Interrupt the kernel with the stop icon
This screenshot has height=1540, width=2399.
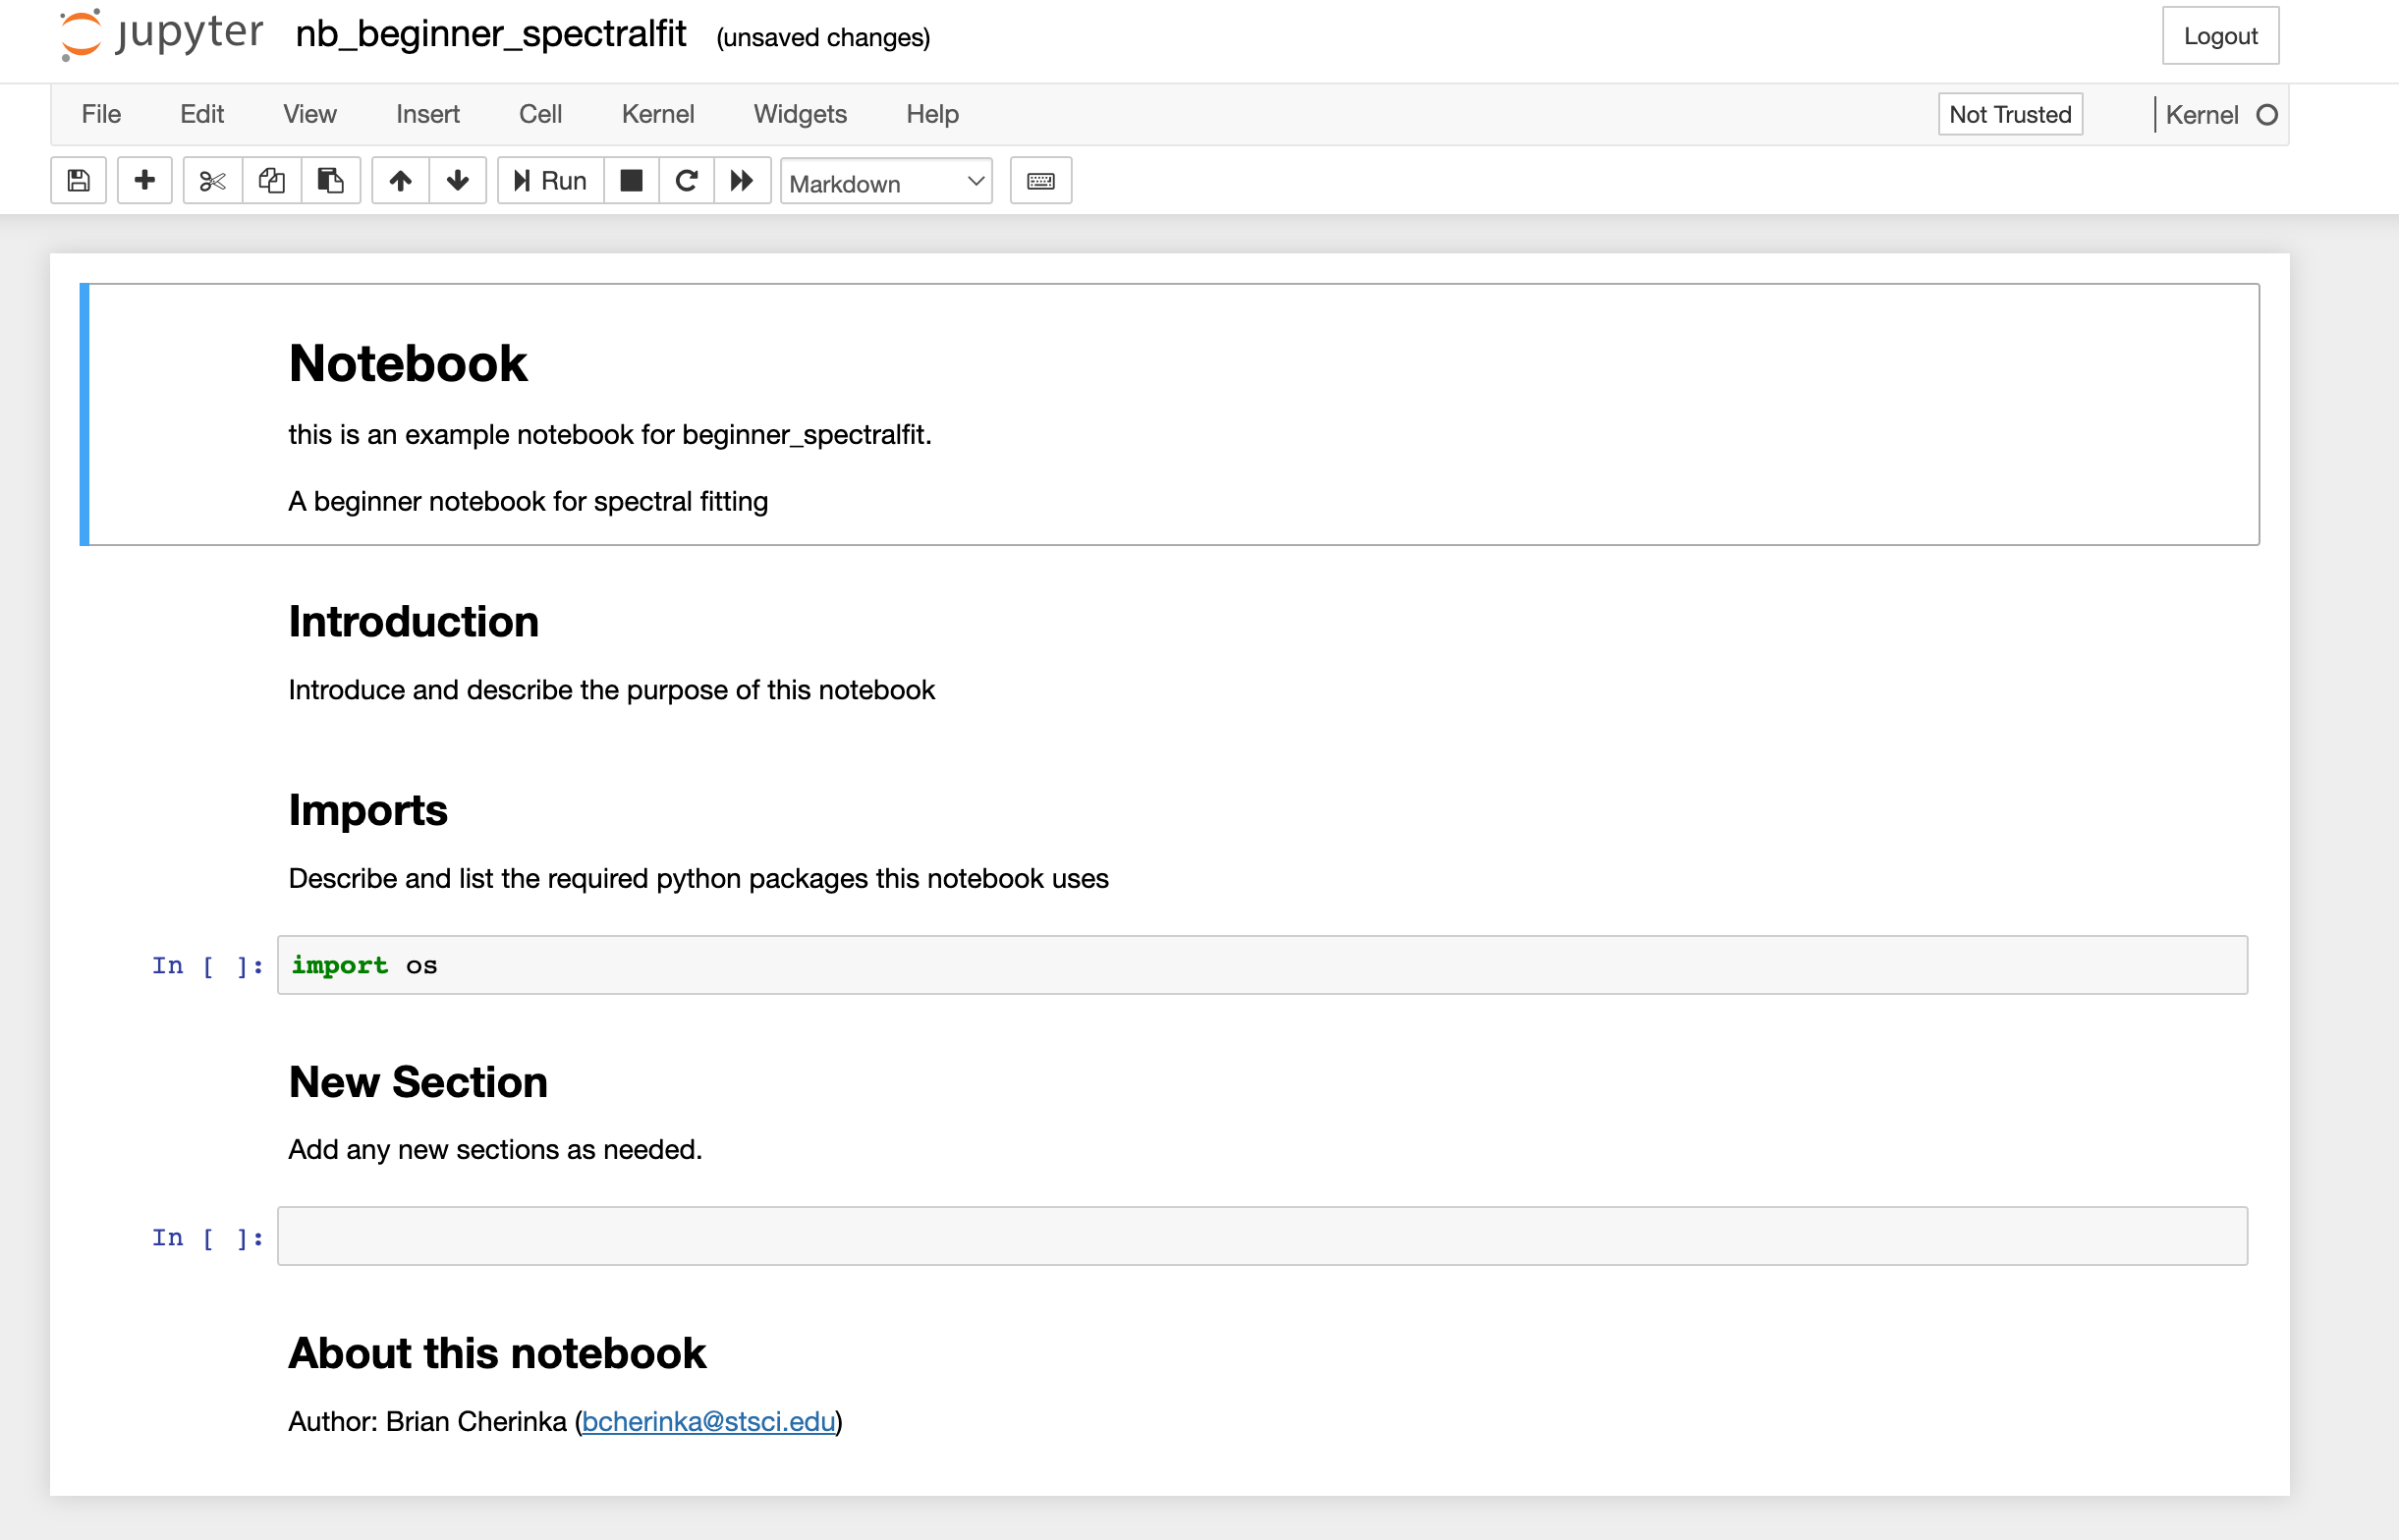pos(631,180)
